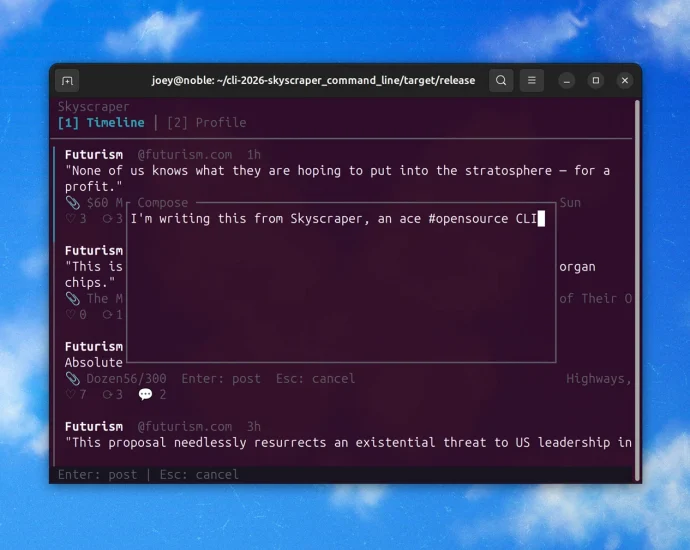
Task: Click "Esc: cancel" in bottom status bar
Action: click(x=199, y=475)
